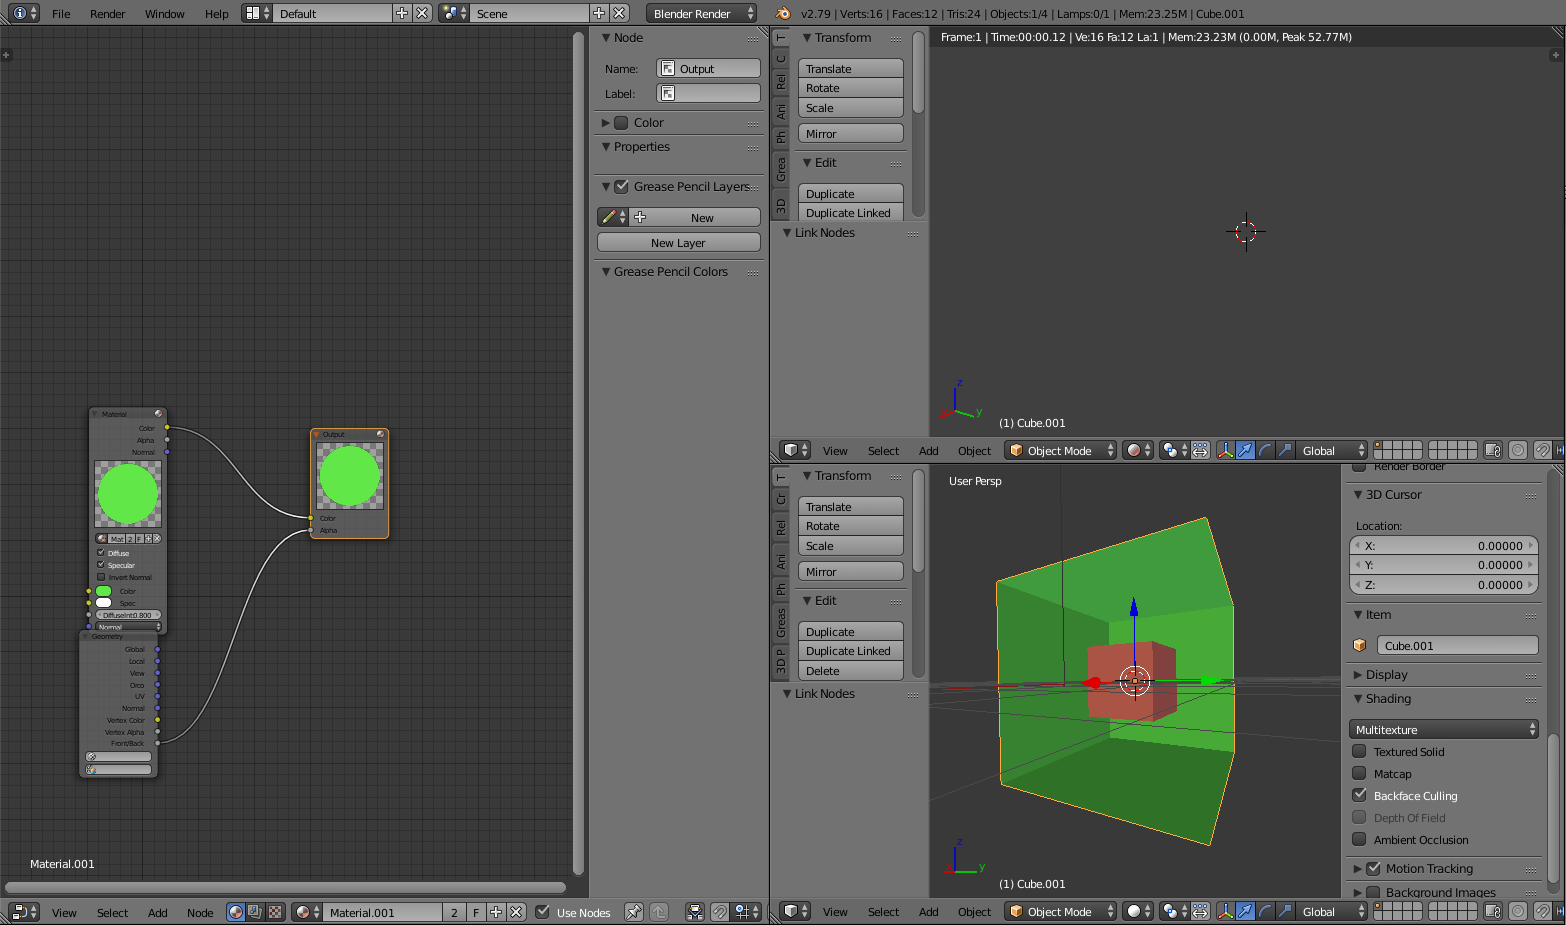
Task: Open the Blender Render engine dropdown
Action: (702, 13)
